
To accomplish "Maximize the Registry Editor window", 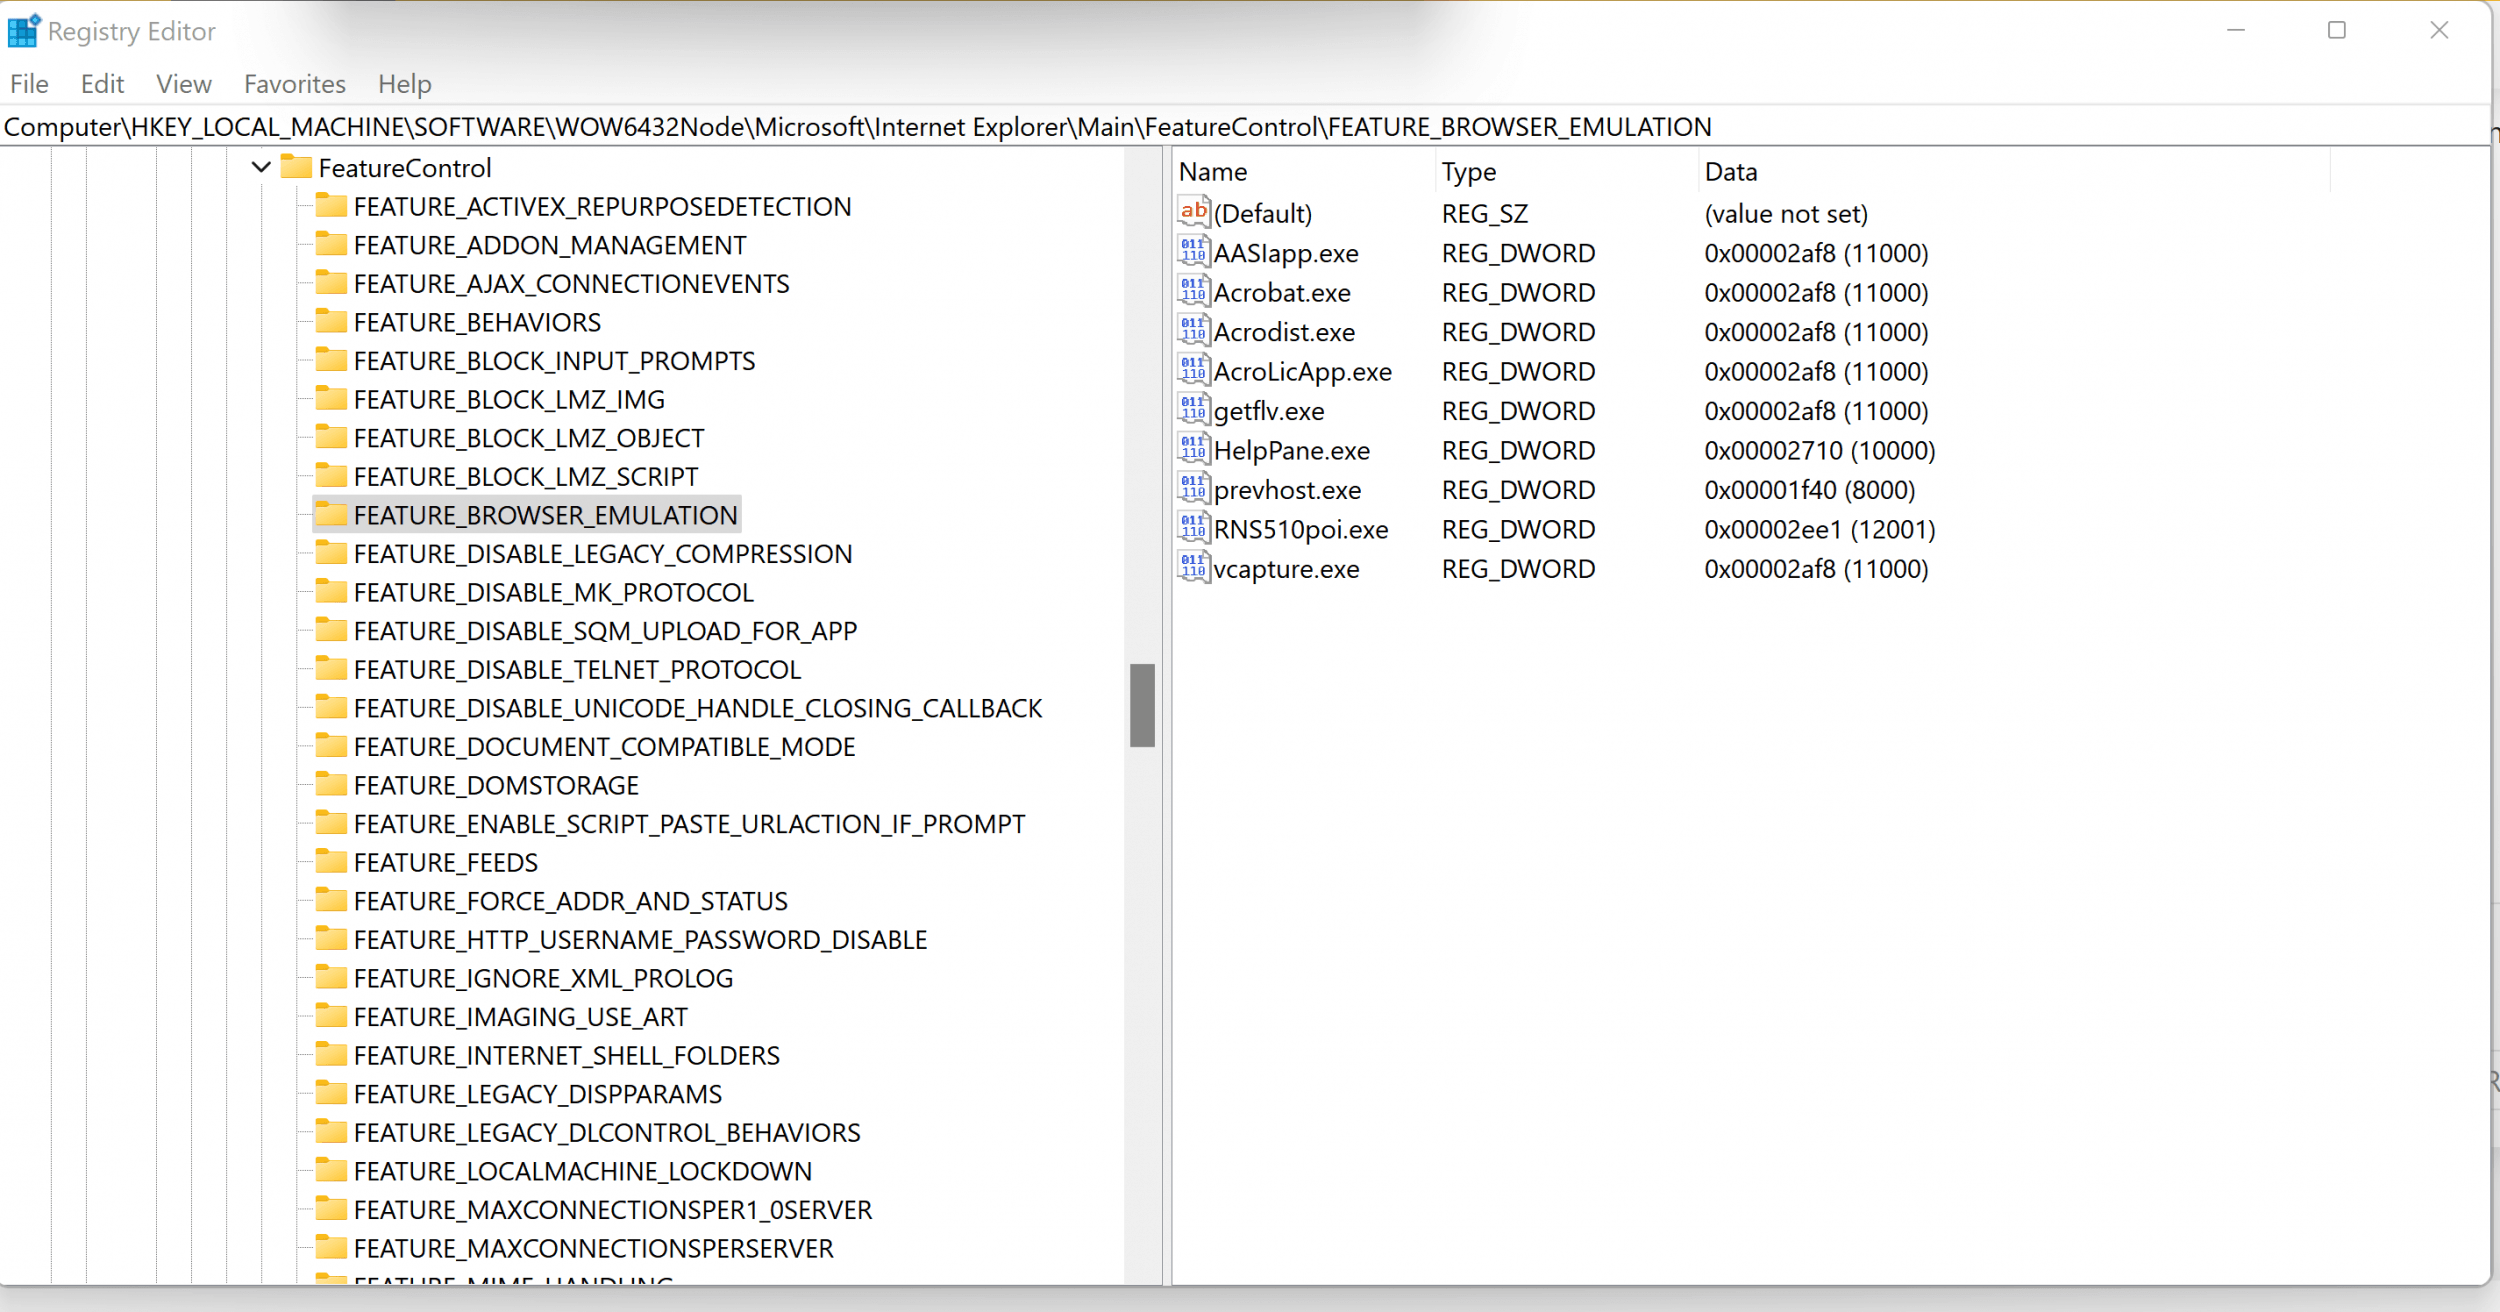I will coord(2337,30).
